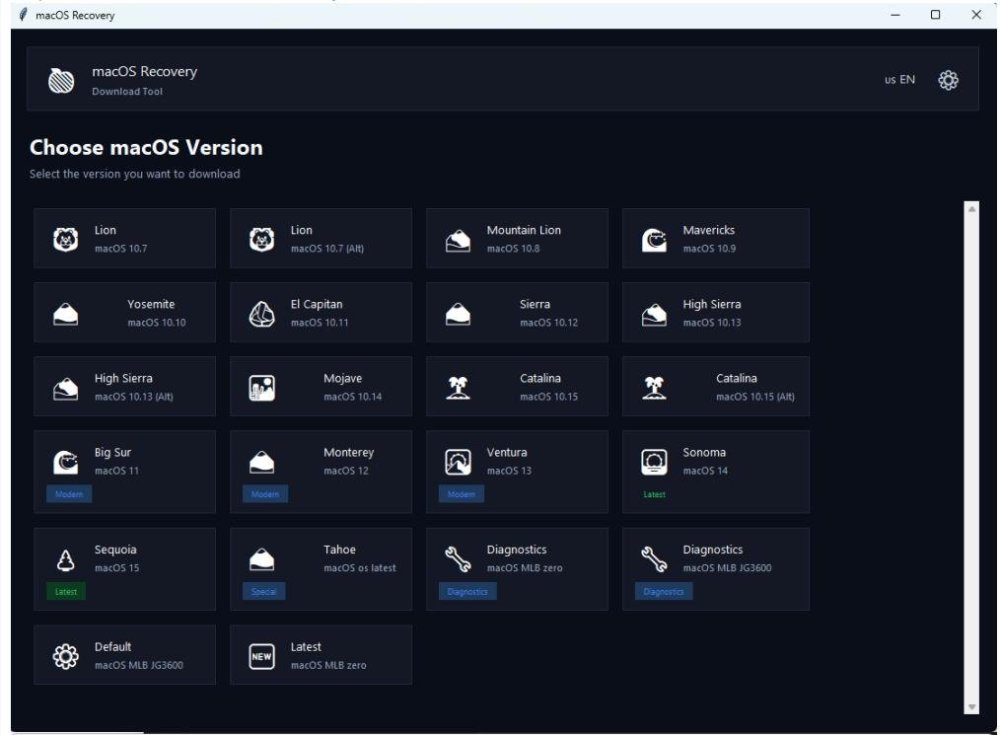Click the Big Sur wave icon

[66, 462]
